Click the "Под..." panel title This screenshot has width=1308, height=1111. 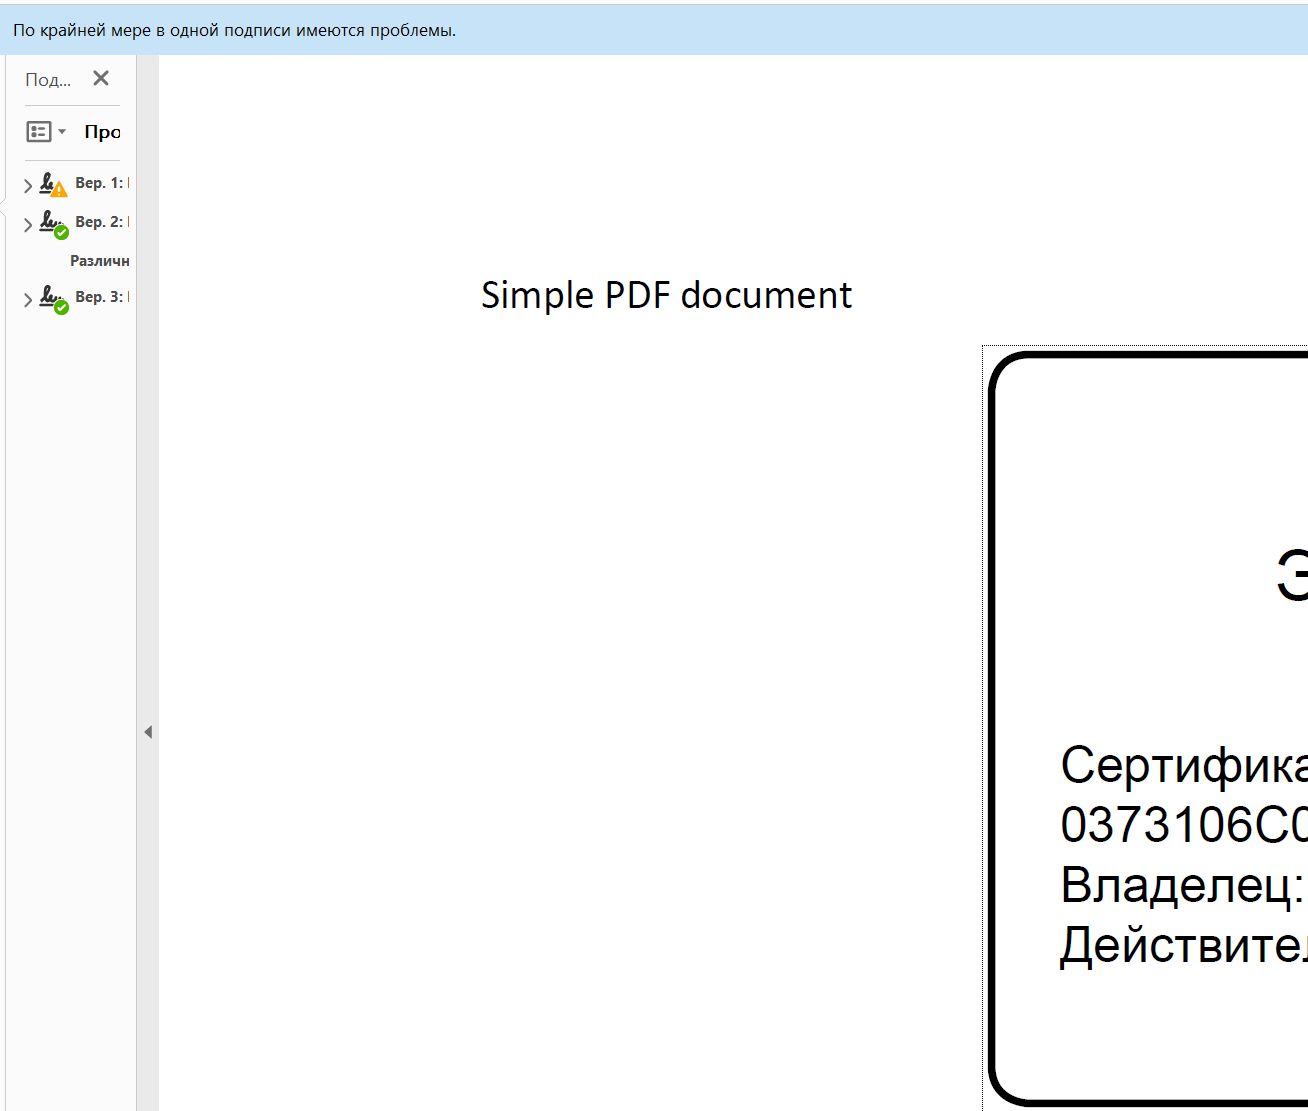48,80
